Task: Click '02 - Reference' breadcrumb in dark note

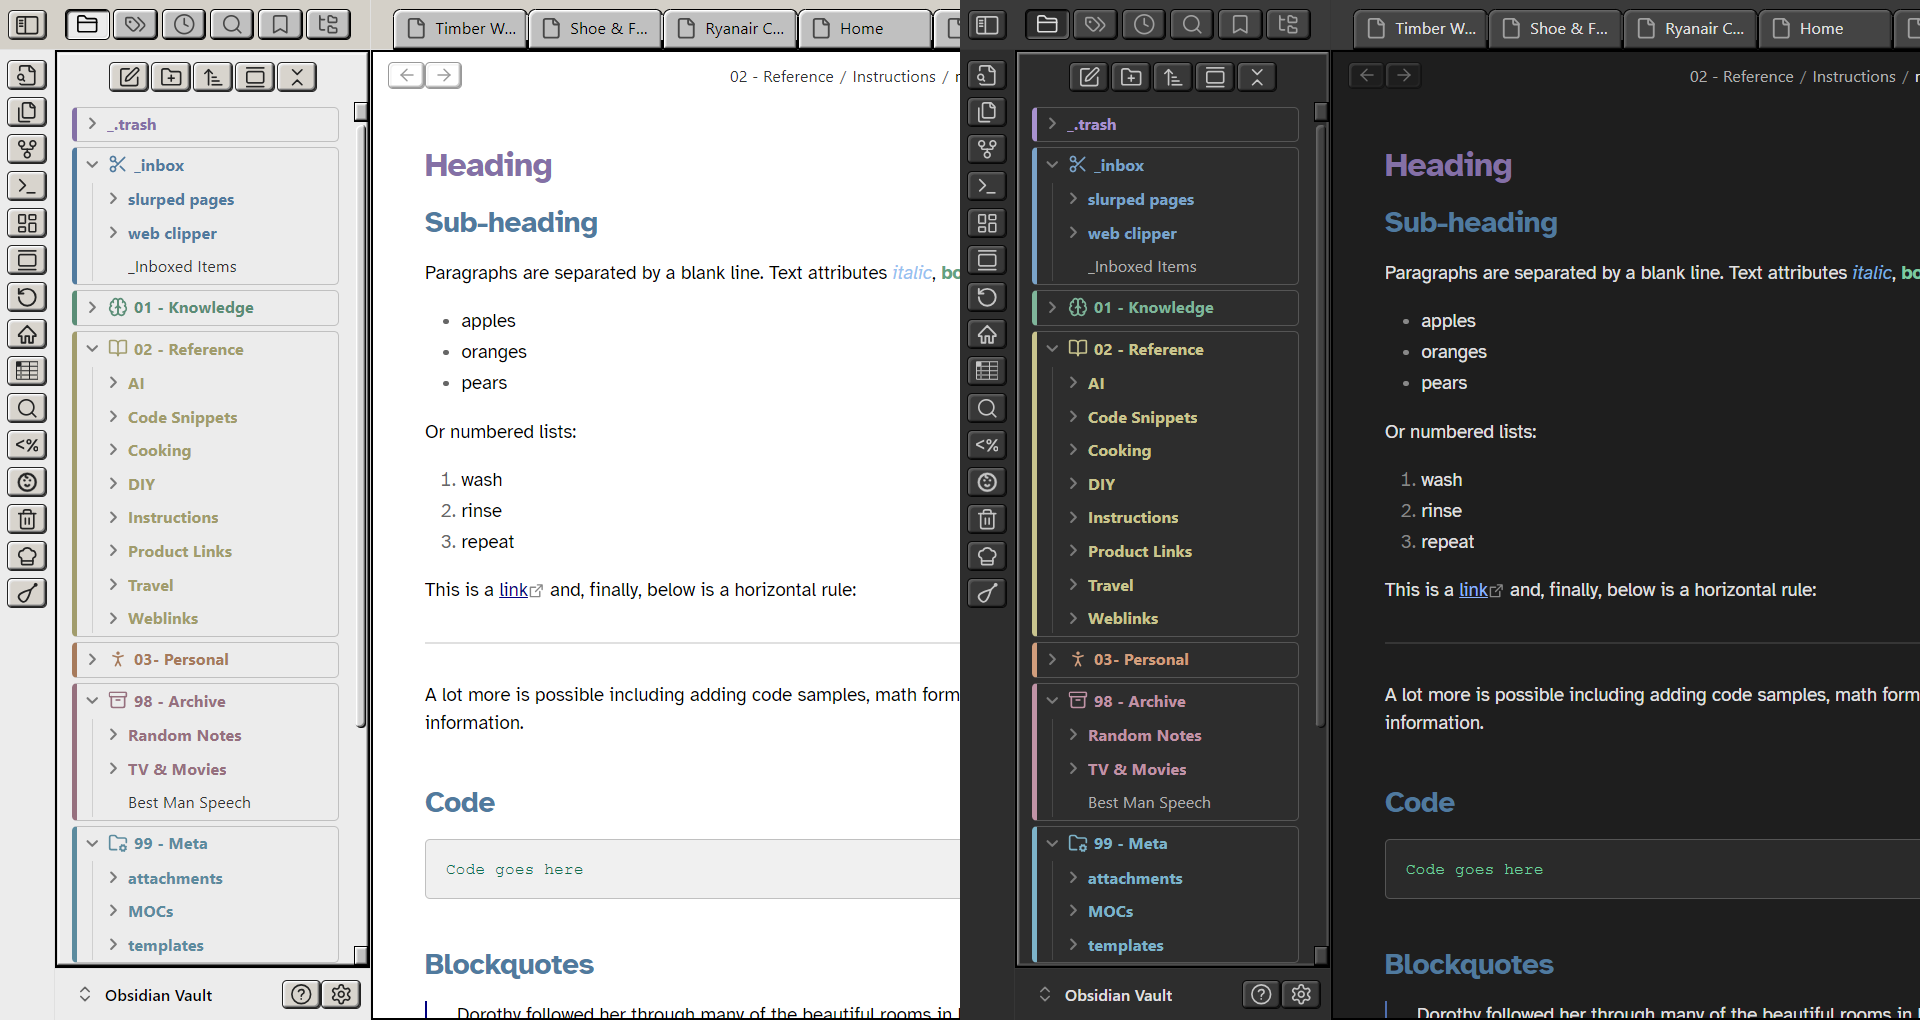Action: 1741,77
